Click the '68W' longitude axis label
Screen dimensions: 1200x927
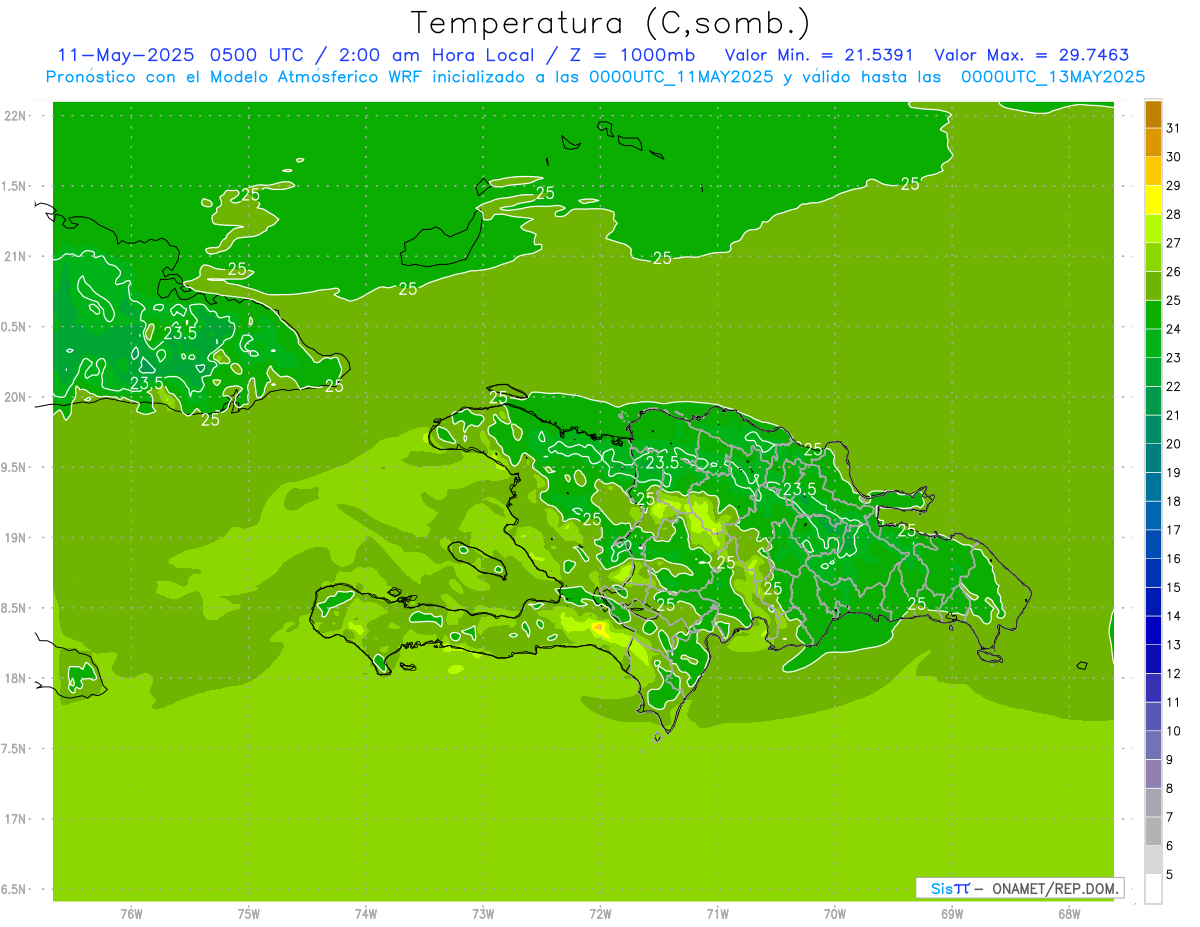pyautogui.click(x=1069, y=913)
